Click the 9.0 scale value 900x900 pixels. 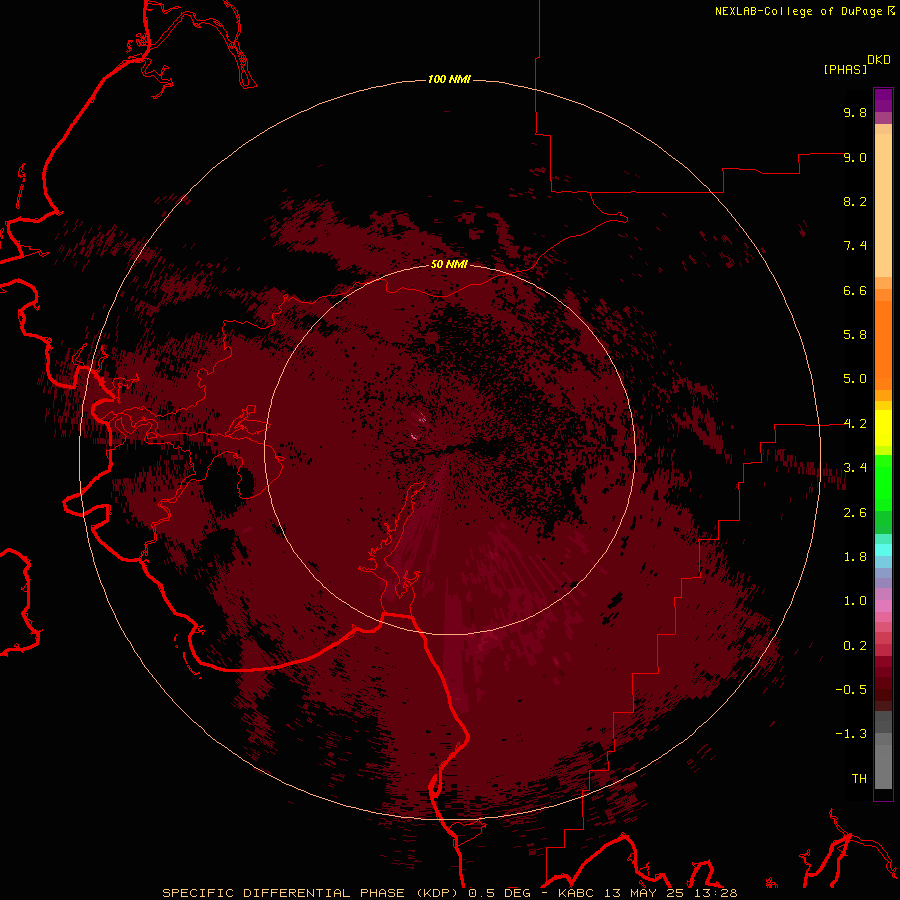(x=855, y=157)
